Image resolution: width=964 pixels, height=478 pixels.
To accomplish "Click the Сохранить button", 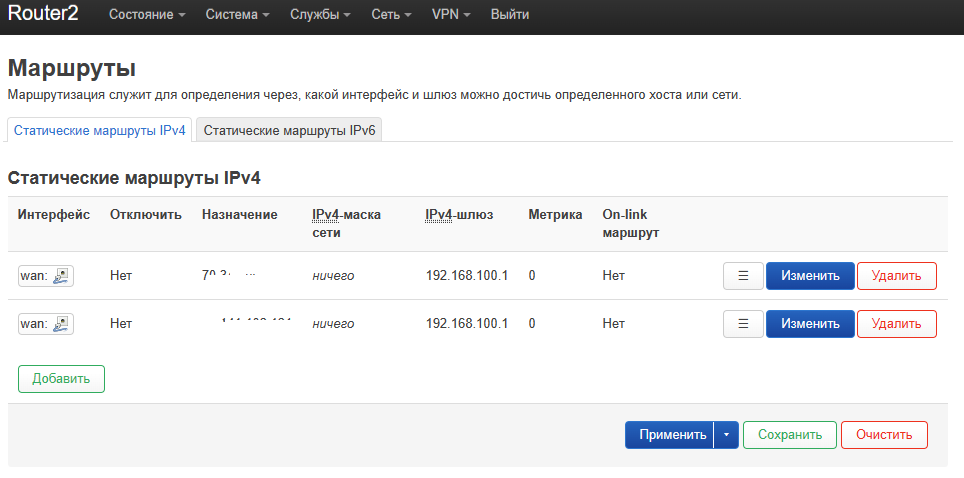I will pyautogui.click(x=789, y=435).
